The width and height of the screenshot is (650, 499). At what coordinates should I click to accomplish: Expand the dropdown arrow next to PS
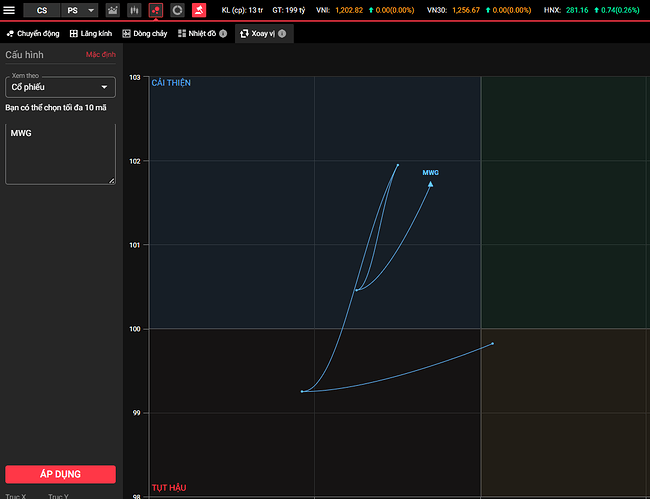click(x=91, y=10)
